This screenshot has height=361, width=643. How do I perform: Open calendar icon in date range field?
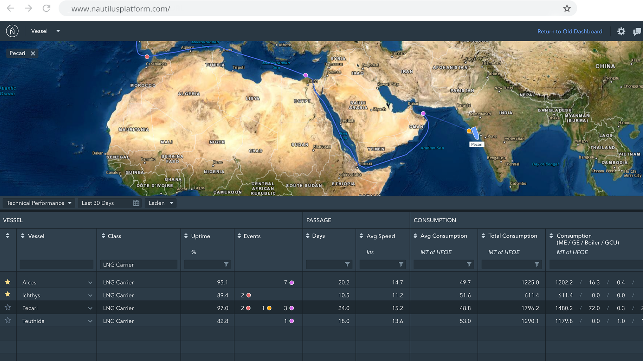[136, 203]
